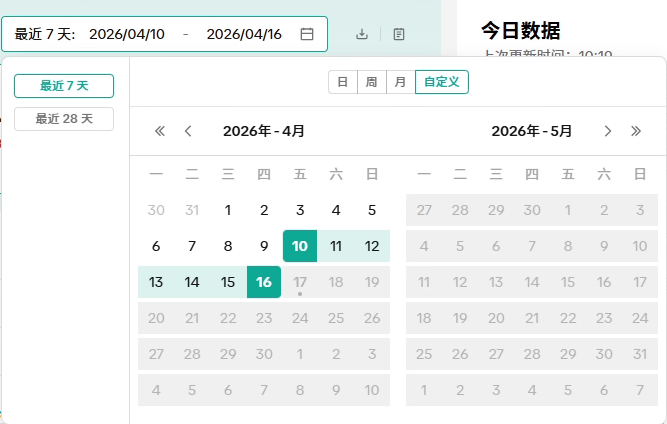Go to previous year with double-left arrow
The image size is (667, 424).
[160, 131]
